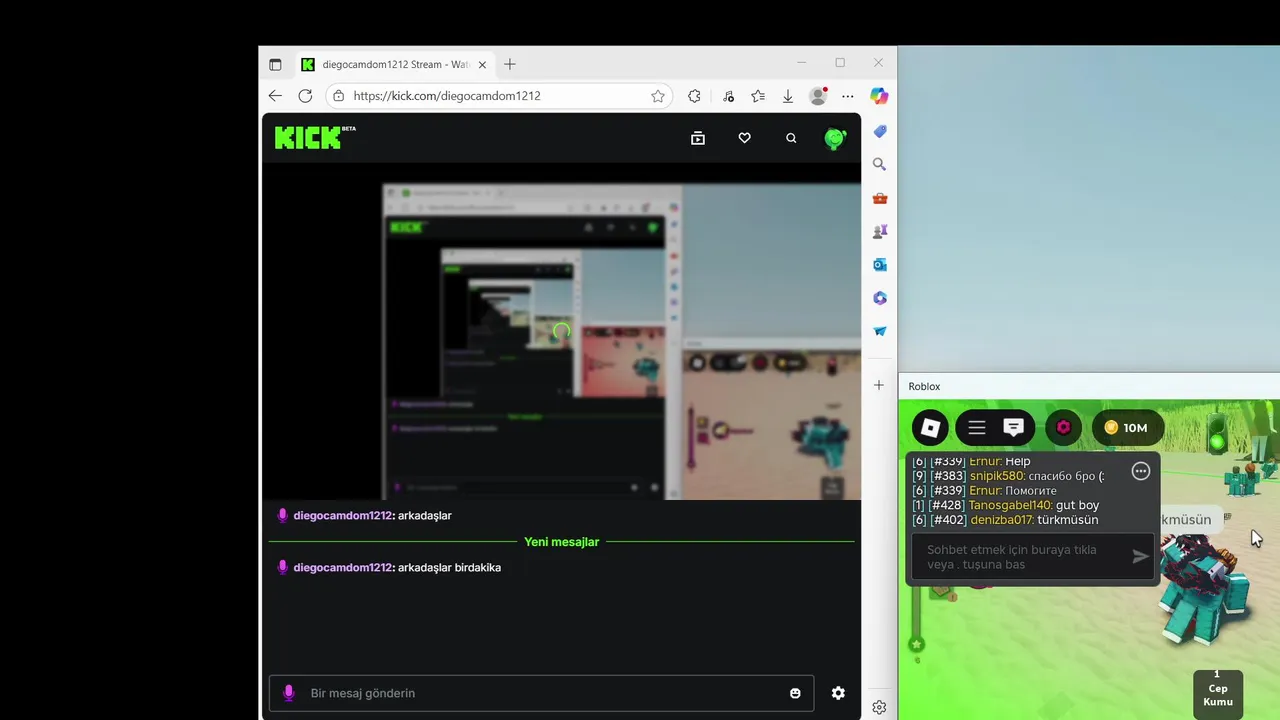This screenshot has height=720, width=1280.
Task: Open the Drop paper plane icon in sidebar
Action: [x=880, y=331]
